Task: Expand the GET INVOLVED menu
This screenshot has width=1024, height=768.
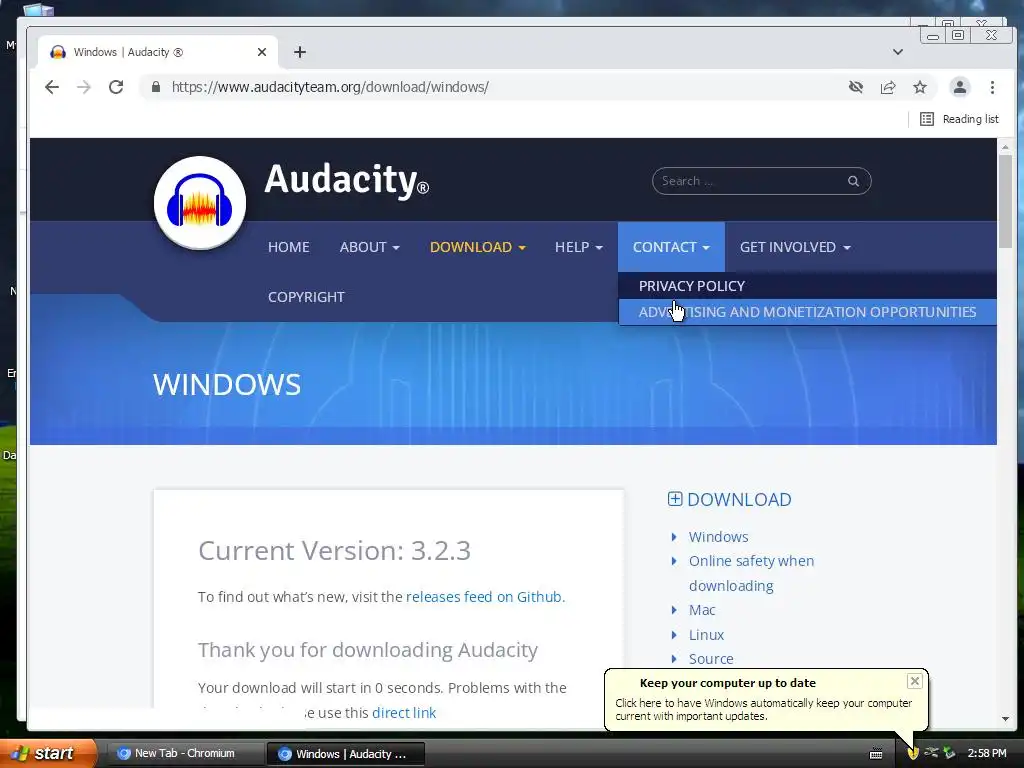Action: 795,247
